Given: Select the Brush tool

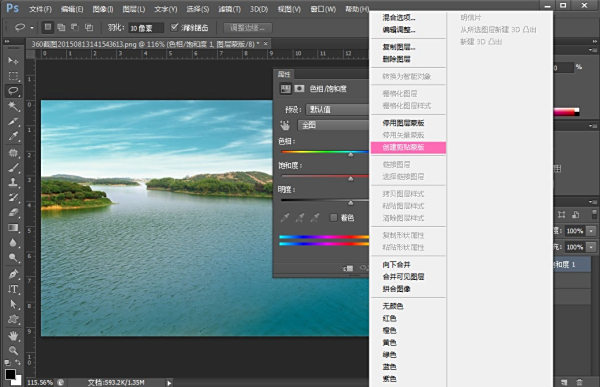Looking at the screenshot, I should pyautogui.click(x=13, y=167).
